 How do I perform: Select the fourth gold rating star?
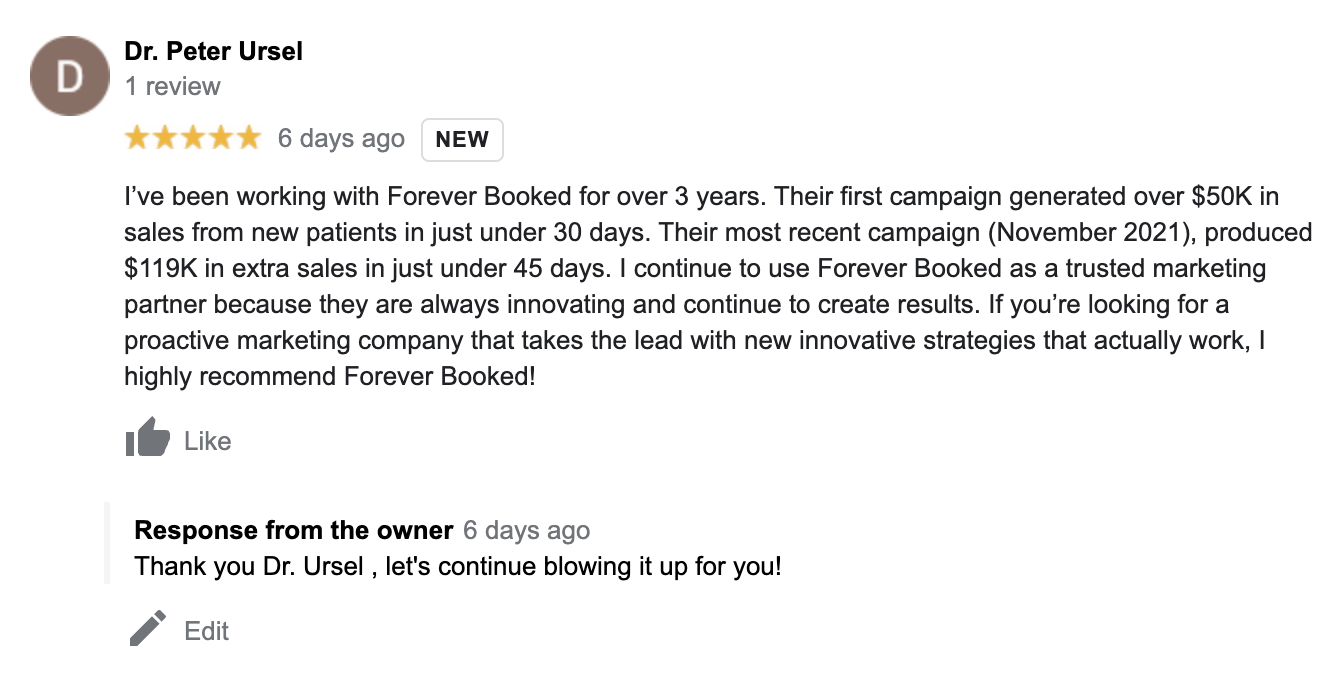click(x=220, y=138)
